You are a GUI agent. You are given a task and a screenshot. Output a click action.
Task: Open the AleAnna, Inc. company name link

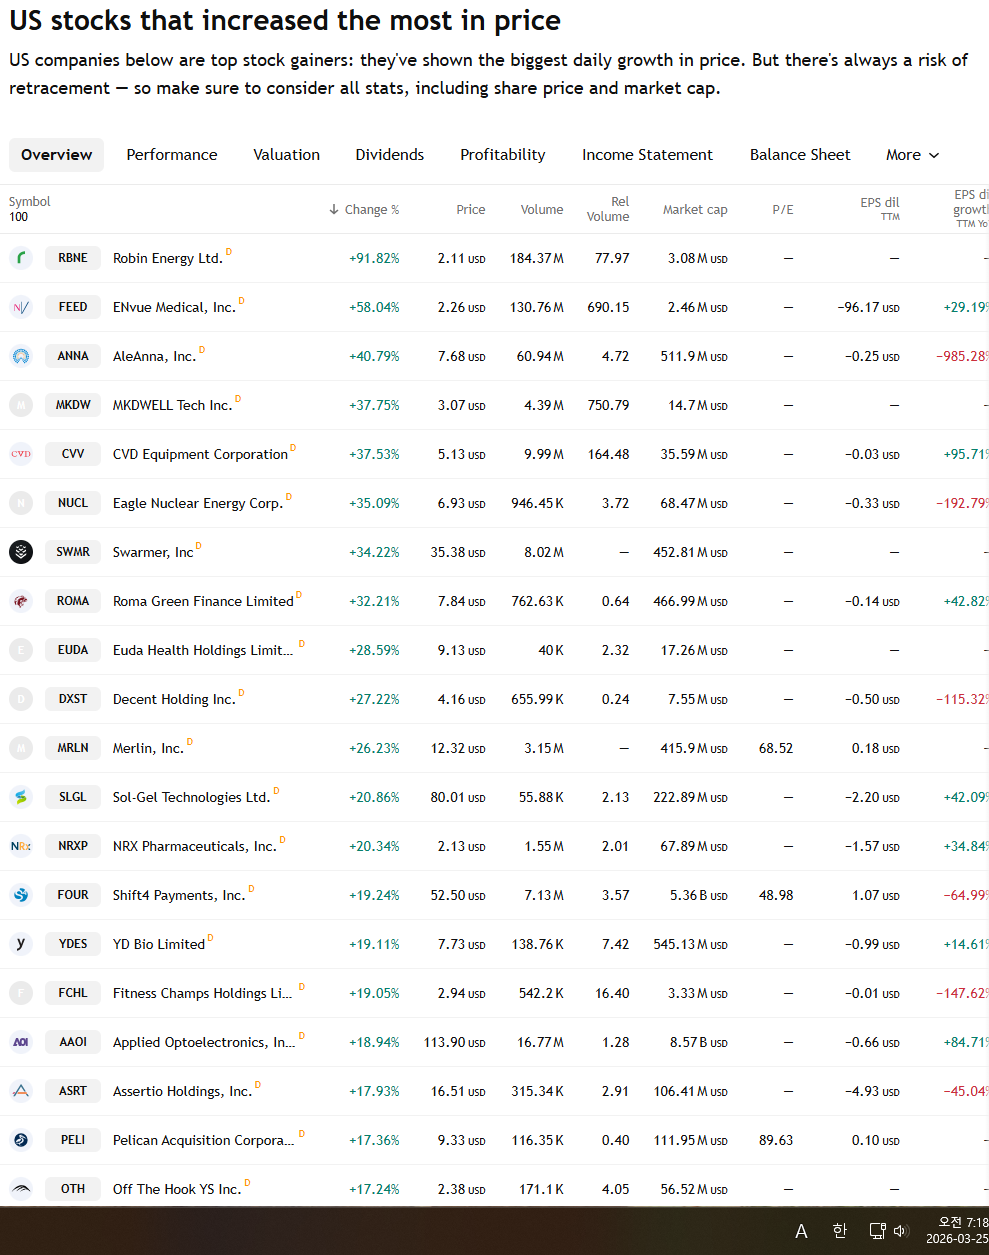point(154,356)
